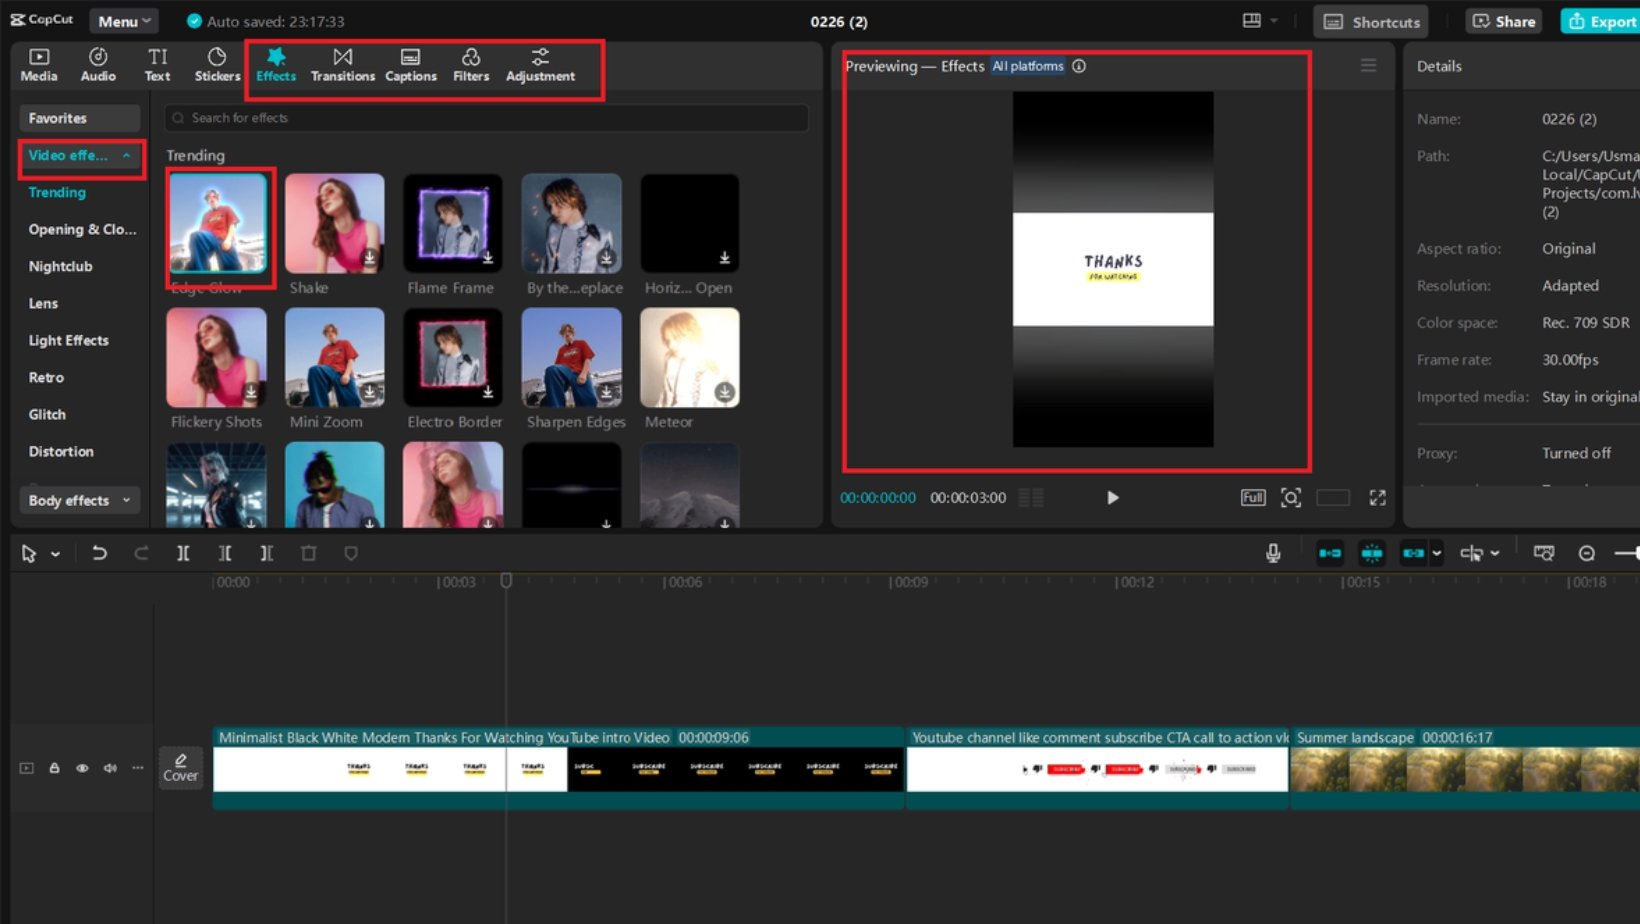1640x924 pixels.
Task: Play the preview video
Action: pos(1112,498)
